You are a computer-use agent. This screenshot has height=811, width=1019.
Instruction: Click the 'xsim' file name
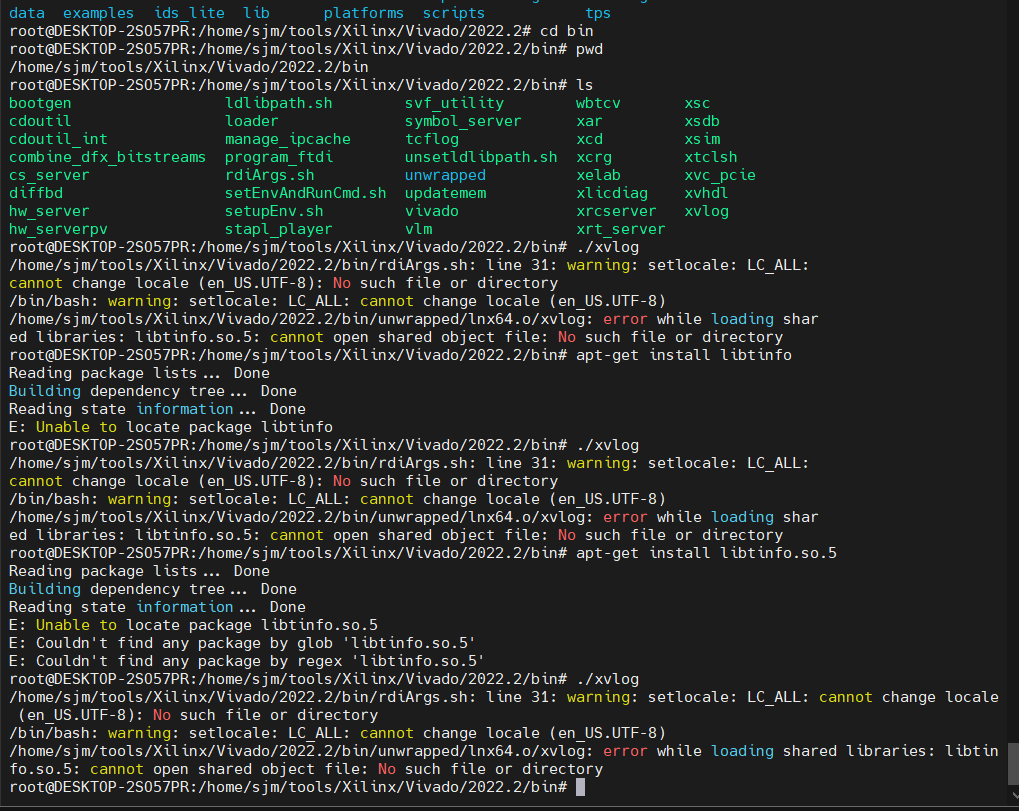tap(702, 139)
